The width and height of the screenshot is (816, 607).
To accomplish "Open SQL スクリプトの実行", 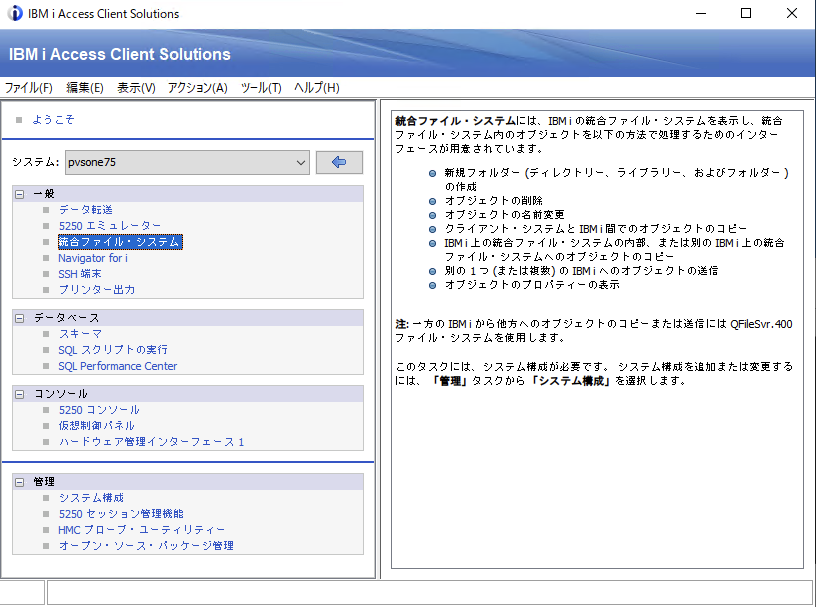I will pyautogui.click(x=113, y=350).
